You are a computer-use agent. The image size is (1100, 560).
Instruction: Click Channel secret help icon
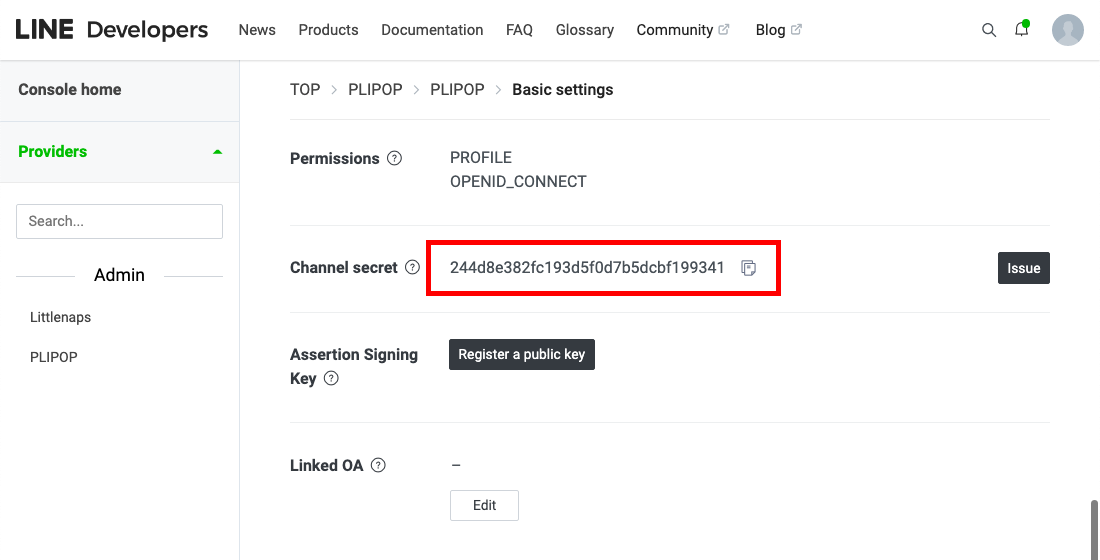click(x=412, y=268)
